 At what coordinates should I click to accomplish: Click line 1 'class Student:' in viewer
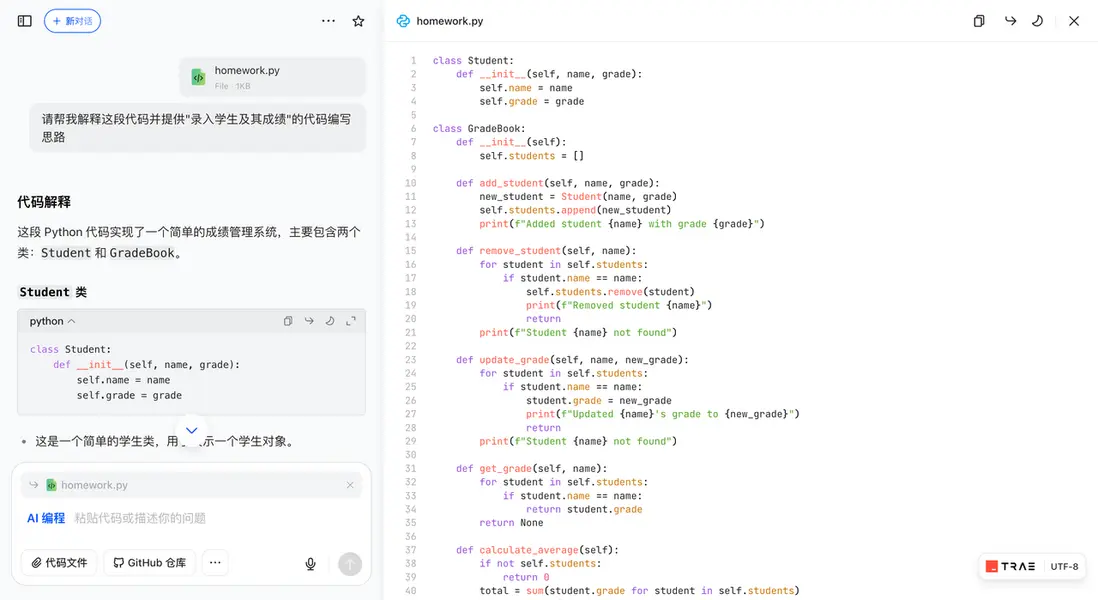473,61
